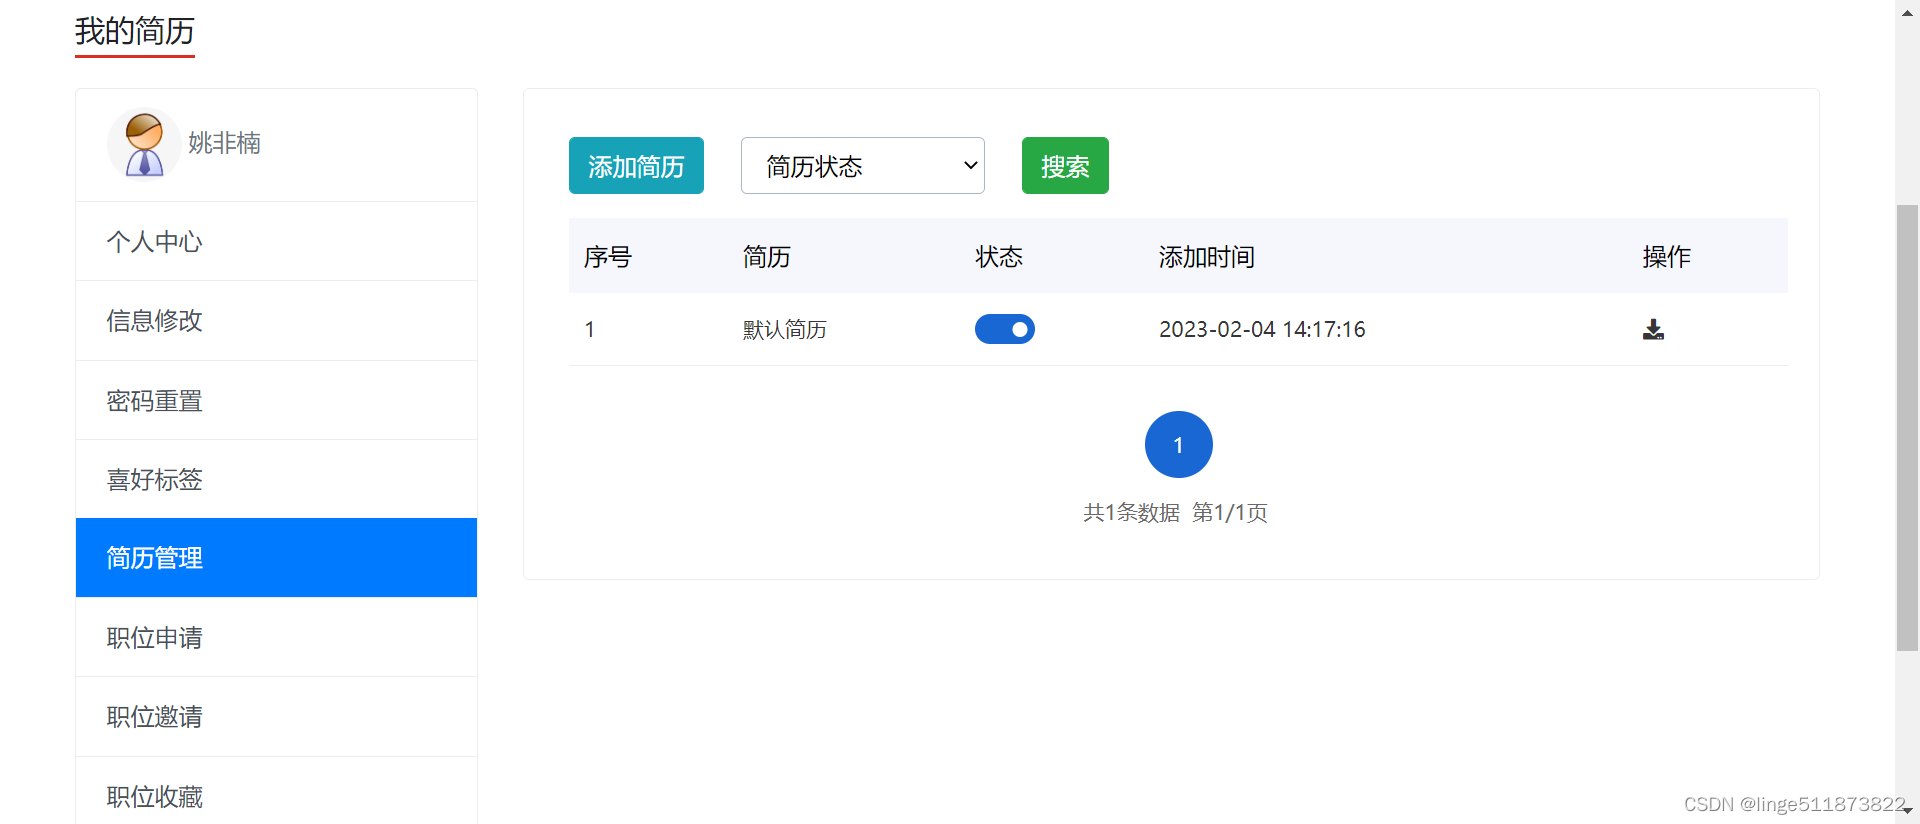Screen dimensions: 1920x824
Task: Open the 简历状态 dropdown
Action: coord(863,166)
